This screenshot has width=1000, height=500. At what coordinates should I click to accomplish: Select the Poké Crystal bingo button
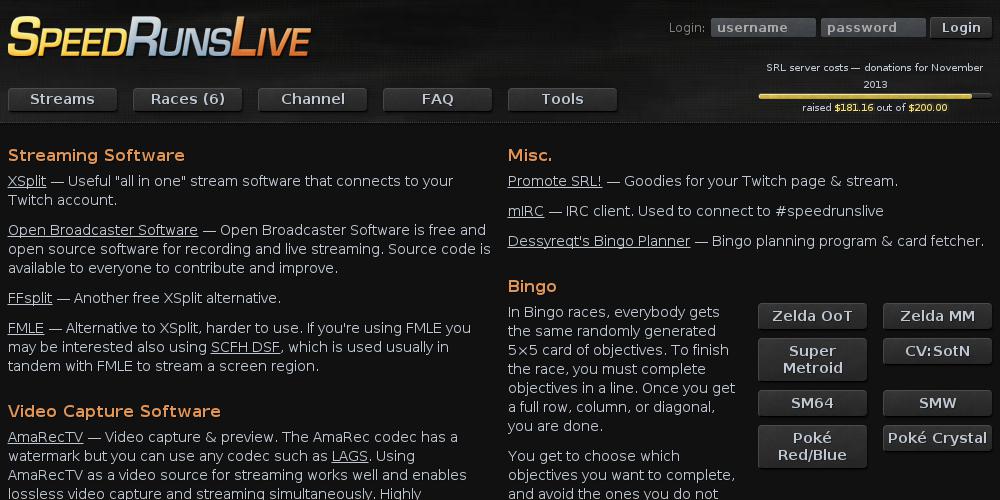click(937, 438)
